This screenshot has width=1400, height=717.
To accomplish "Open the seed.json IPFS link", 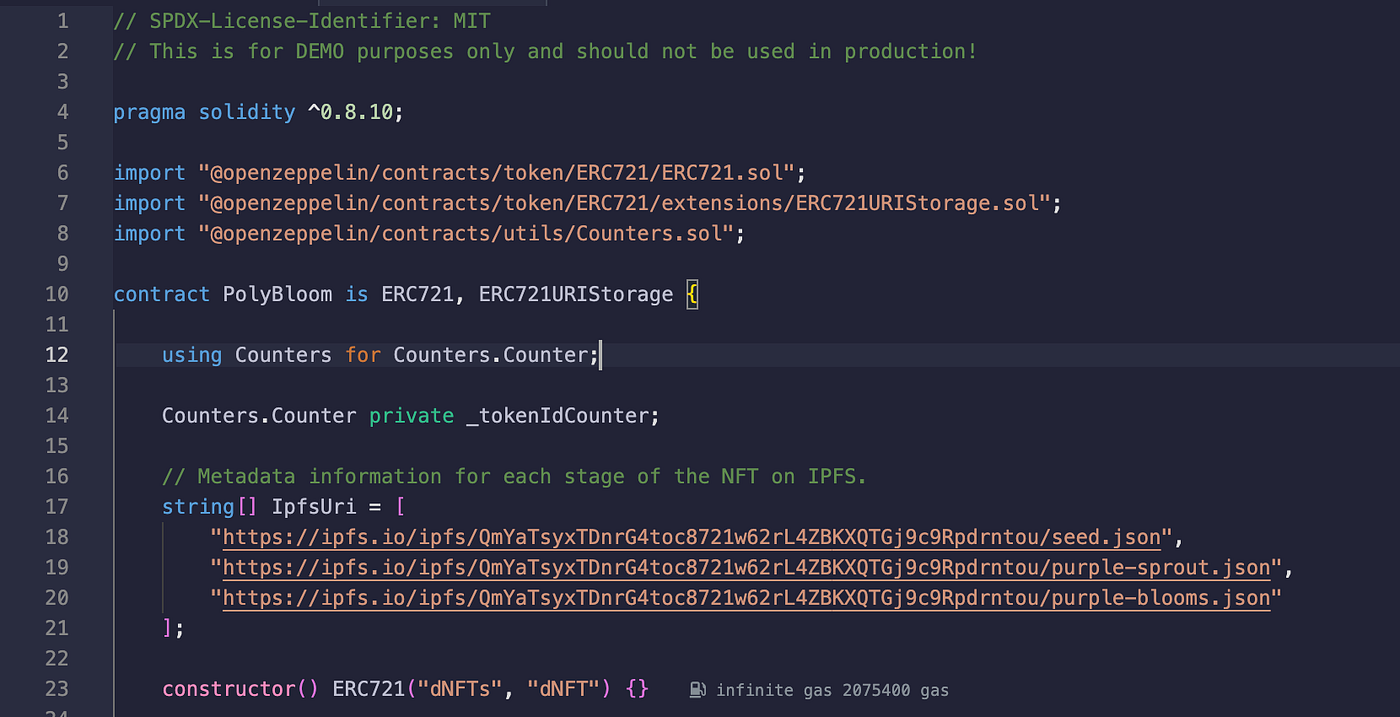I will (691, 537).
